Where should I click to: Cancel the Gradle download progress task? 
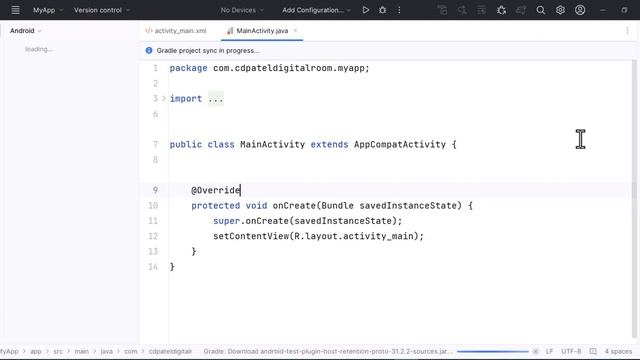(536, 351)
